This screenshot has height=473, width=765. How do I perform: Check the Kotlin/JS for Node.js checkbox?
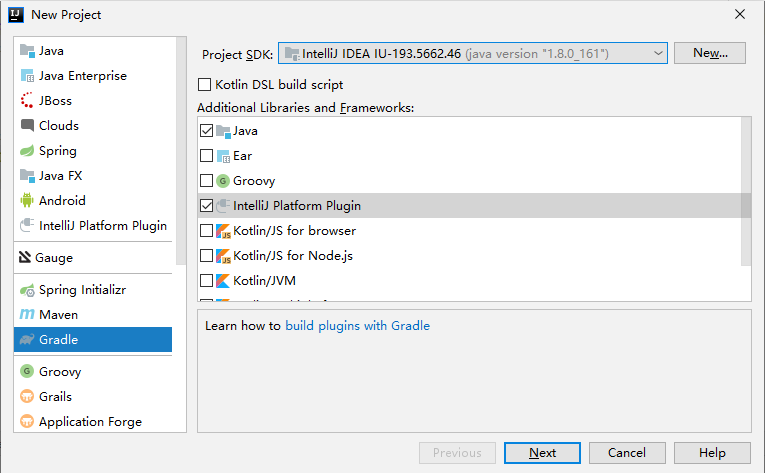[x=206, y=255]
